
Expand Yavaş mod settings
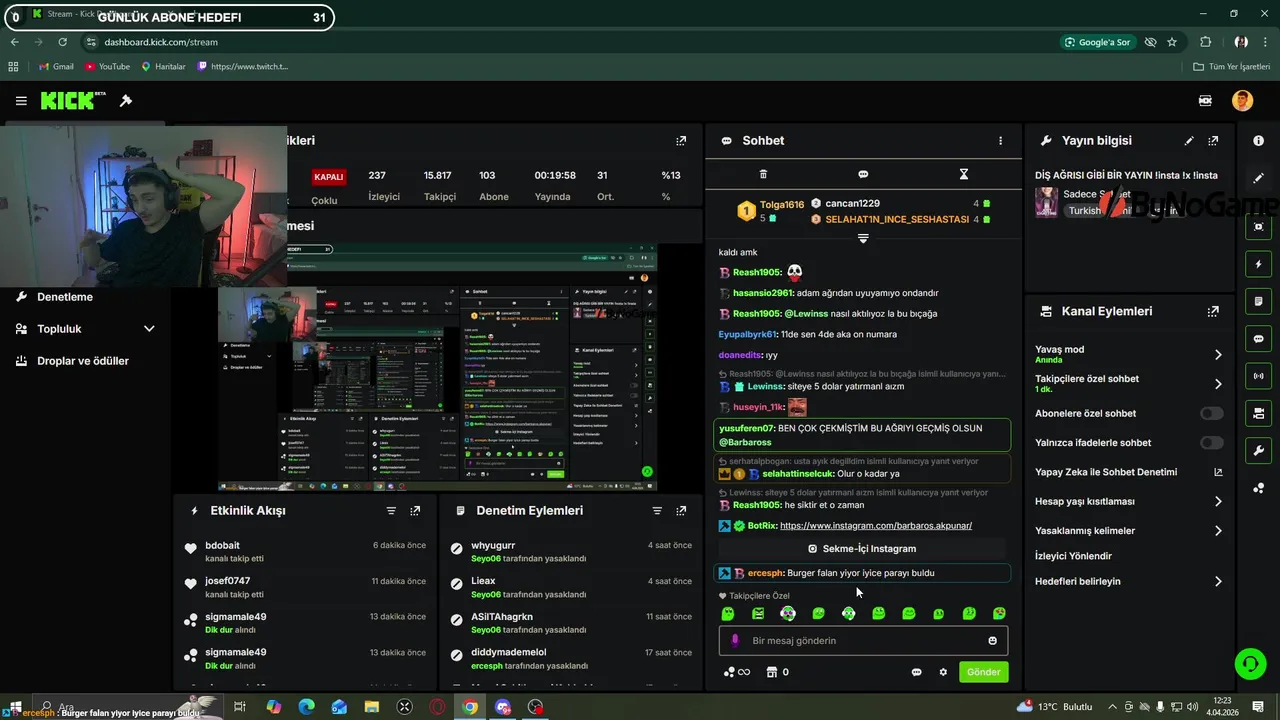coord(1218,355)
